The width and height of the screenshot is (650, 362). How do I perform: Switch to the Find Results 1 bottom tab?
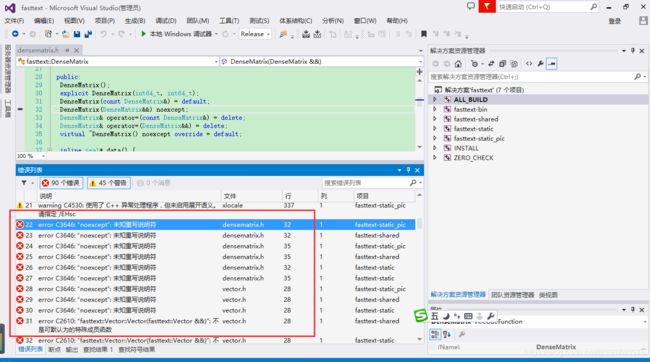[98, 350]
